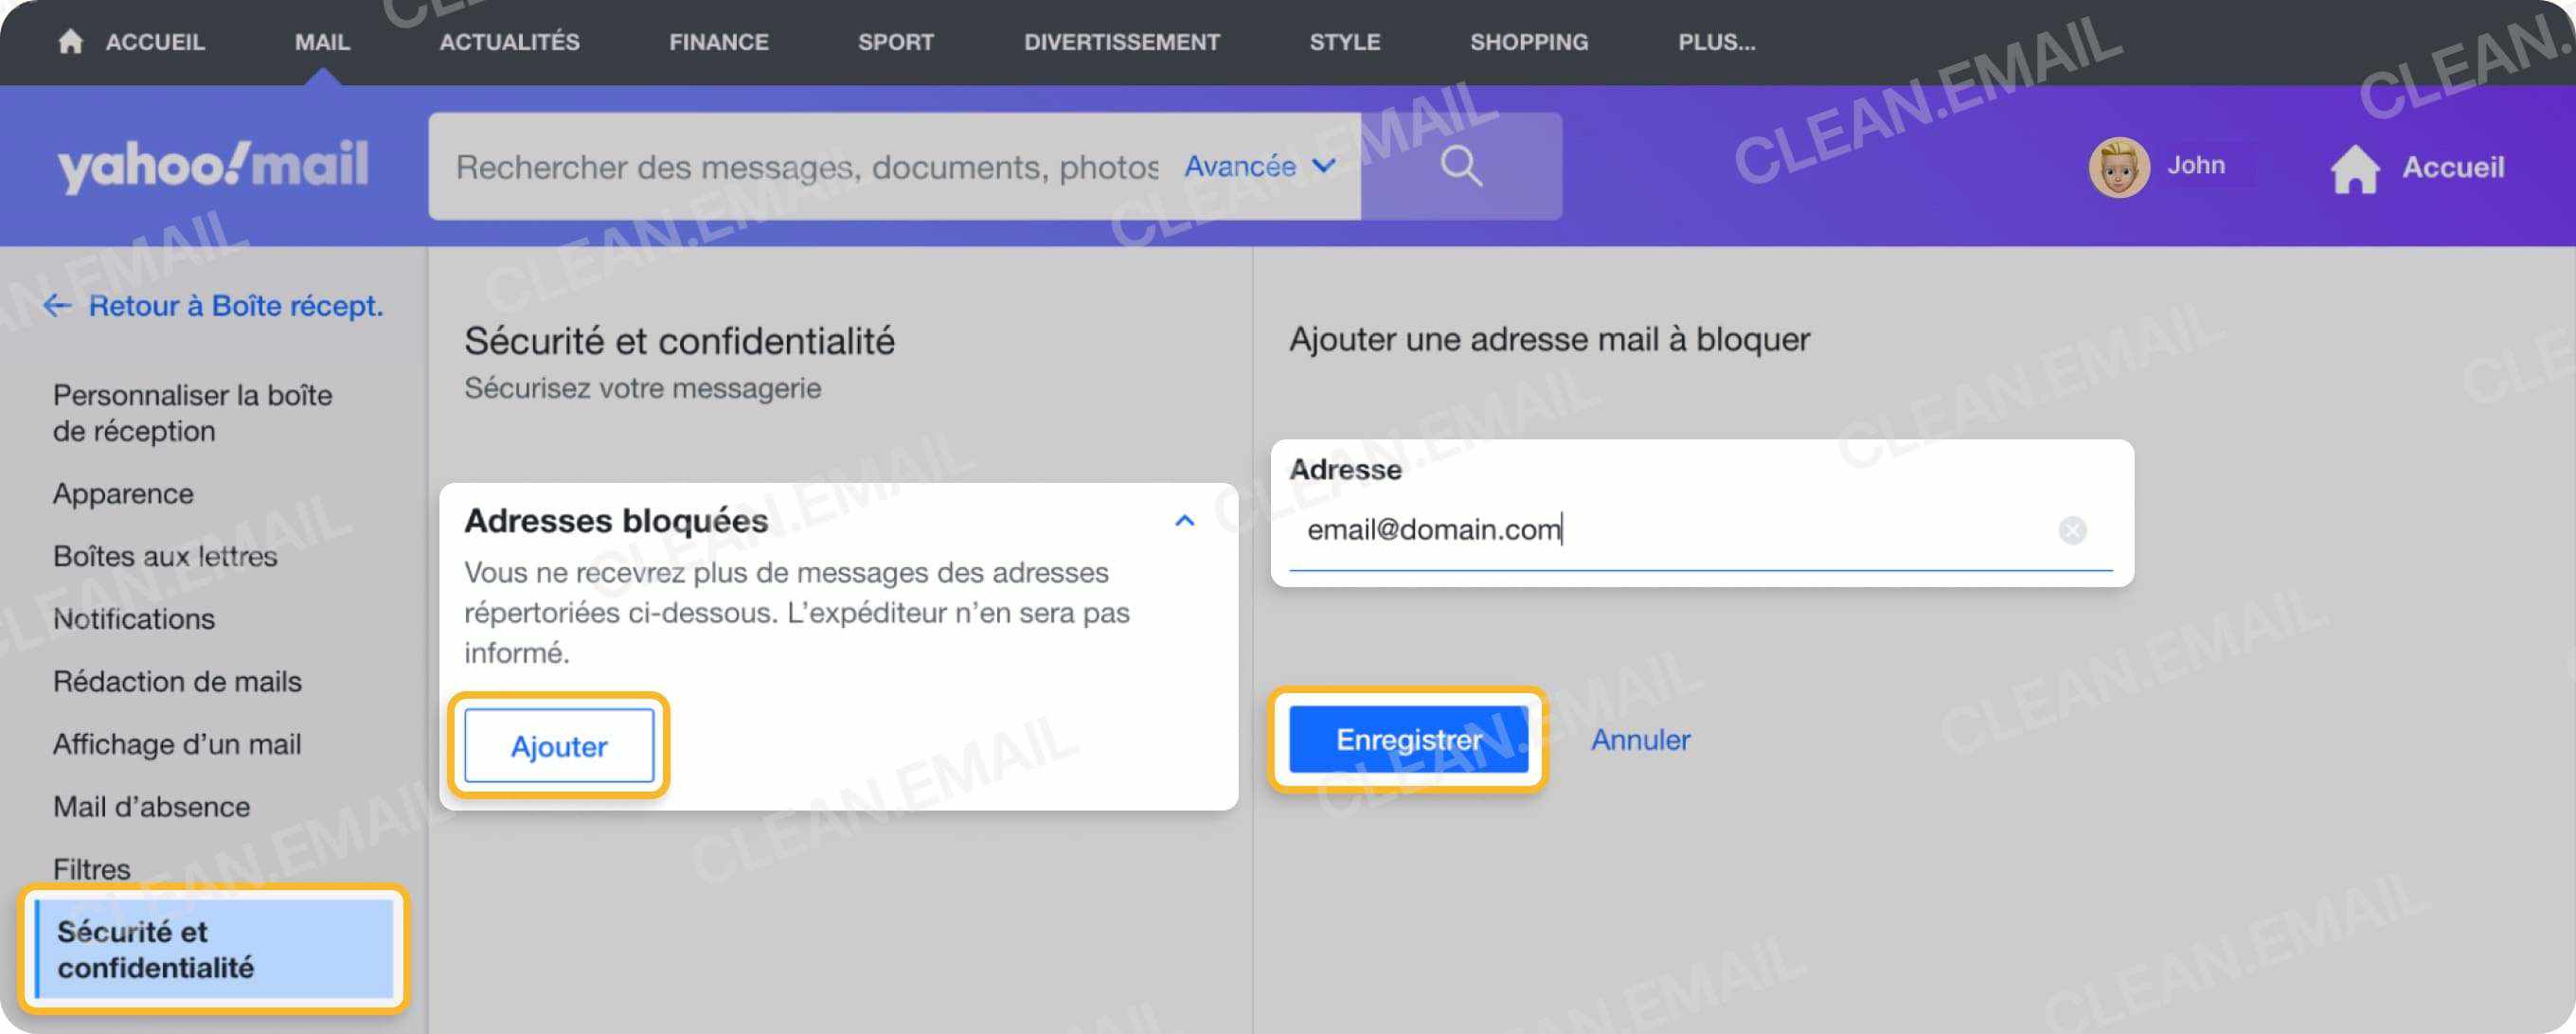The width and height of the screenshot is (2576, 1034).
Task: Click the Sécurité et confidentialité page title
Action: point(679,341)
